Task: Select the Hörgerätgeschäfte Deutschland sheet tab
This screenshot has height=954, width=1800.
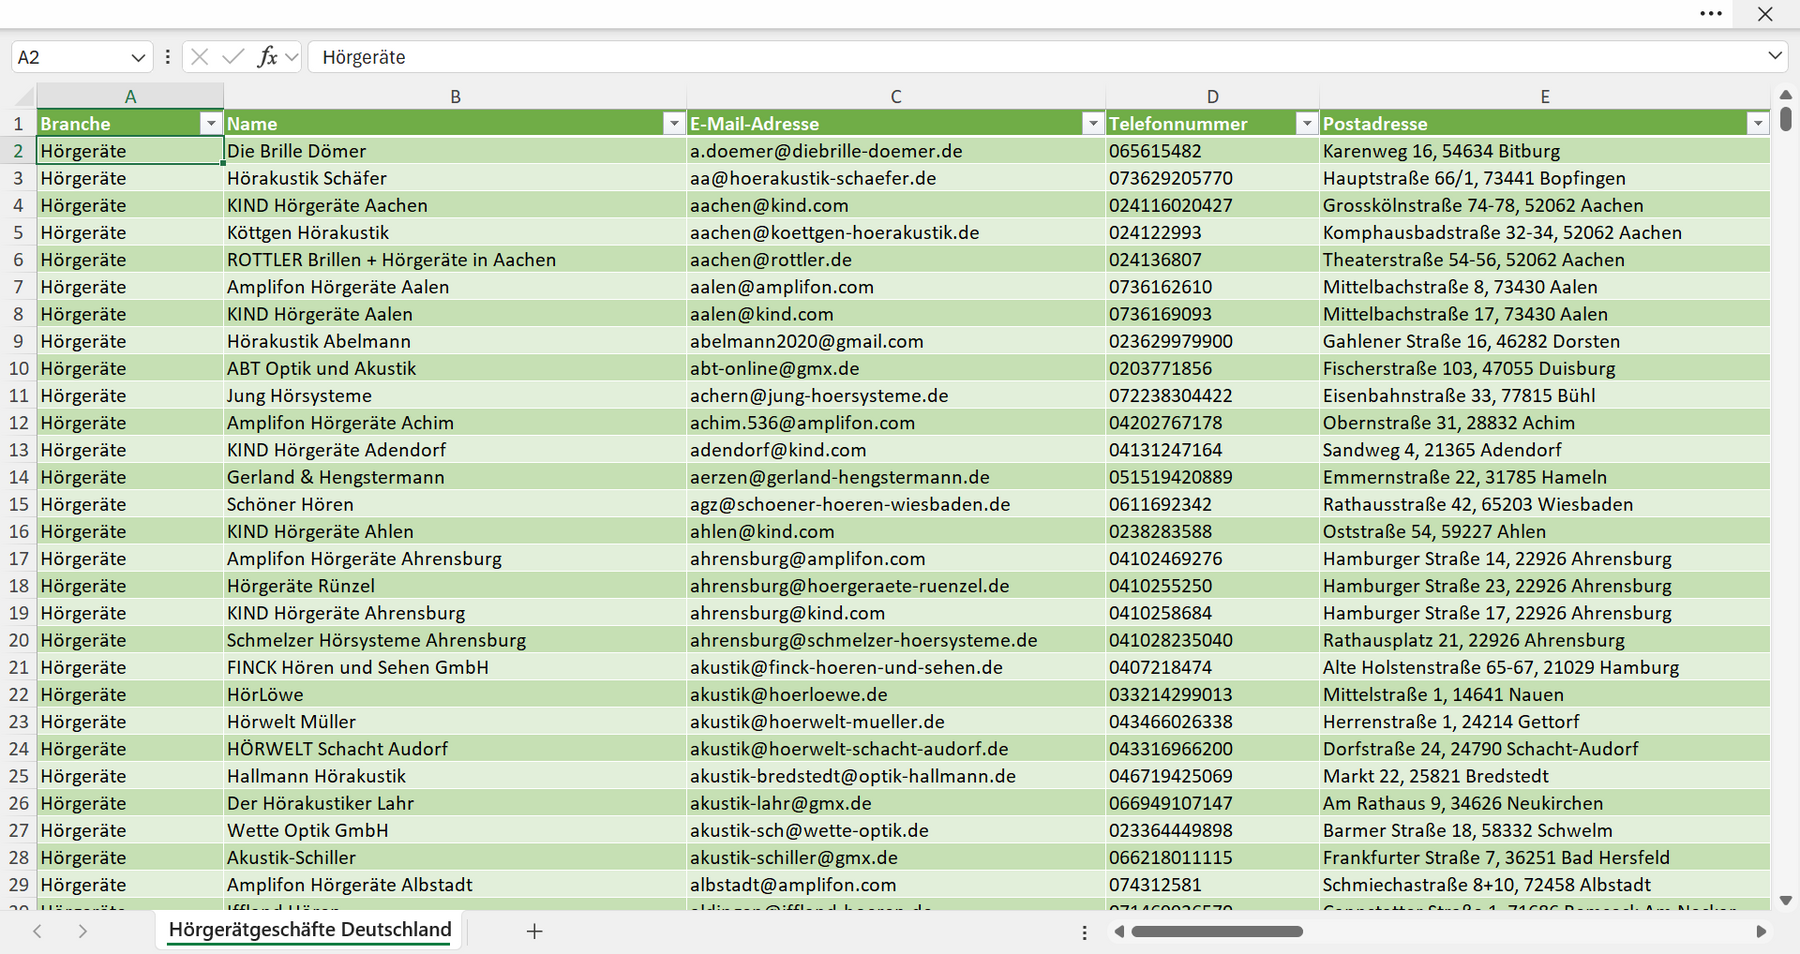Action: [310, 930]
